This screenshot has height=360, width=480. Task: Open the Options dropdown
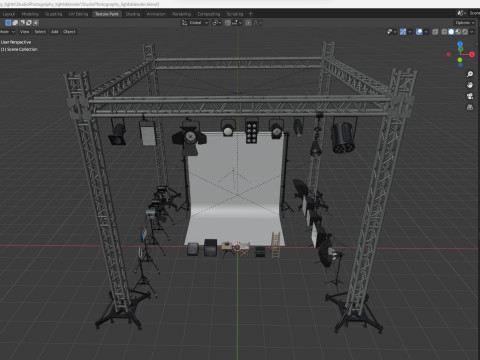[x=465, y=23]
